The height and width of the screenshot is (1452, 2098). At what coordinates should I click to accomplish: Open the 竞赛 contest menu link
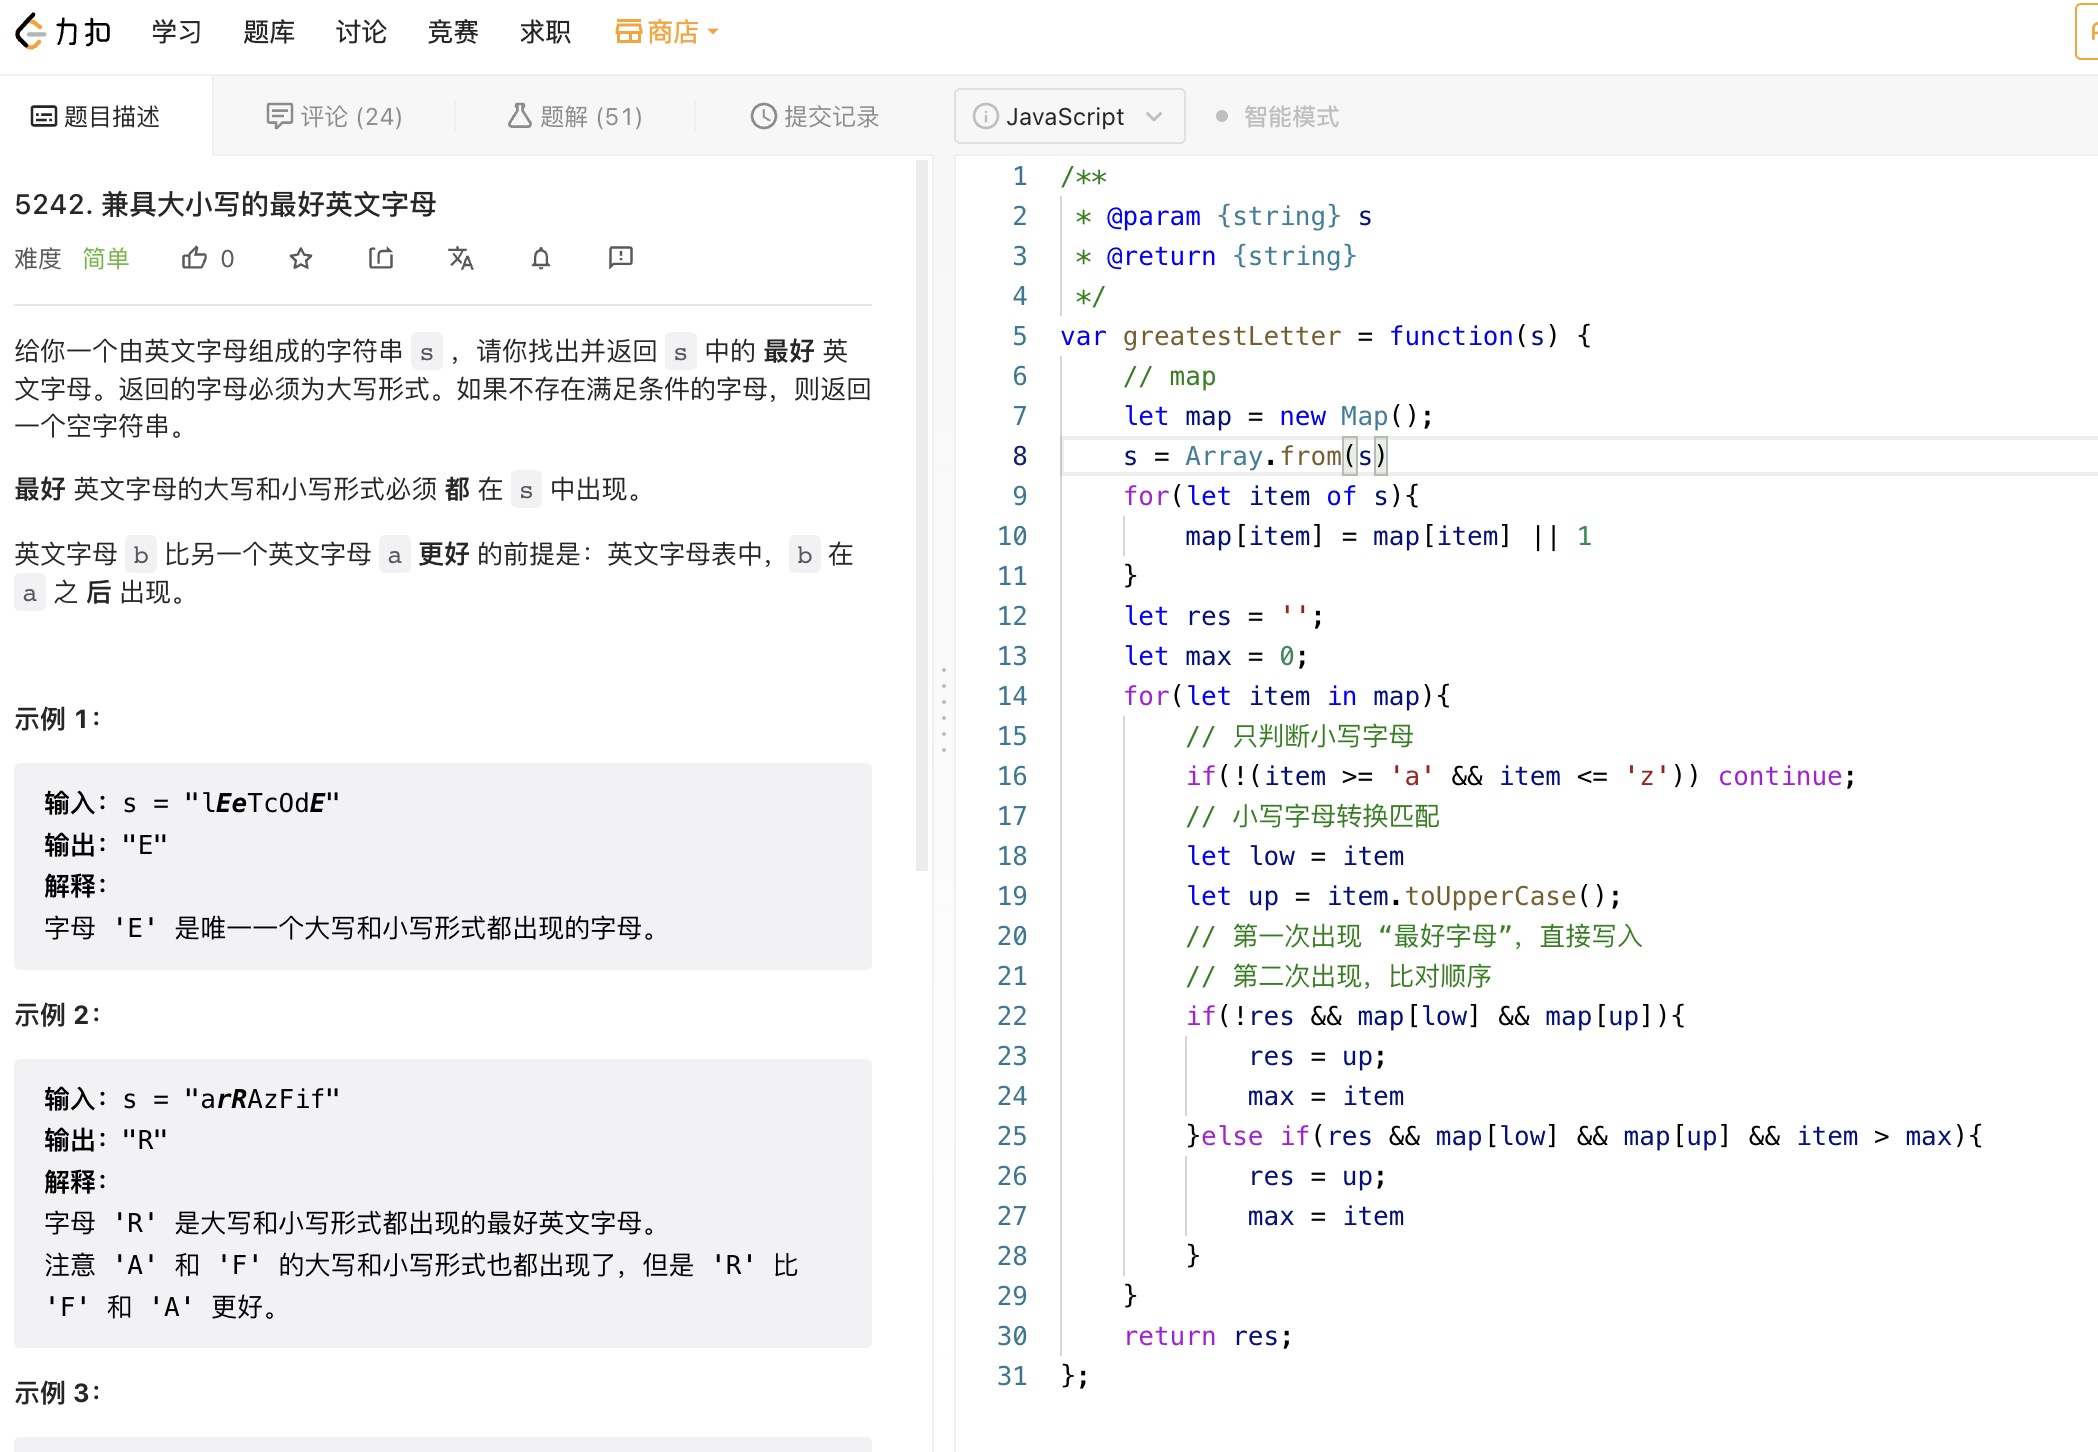[453, 32]
